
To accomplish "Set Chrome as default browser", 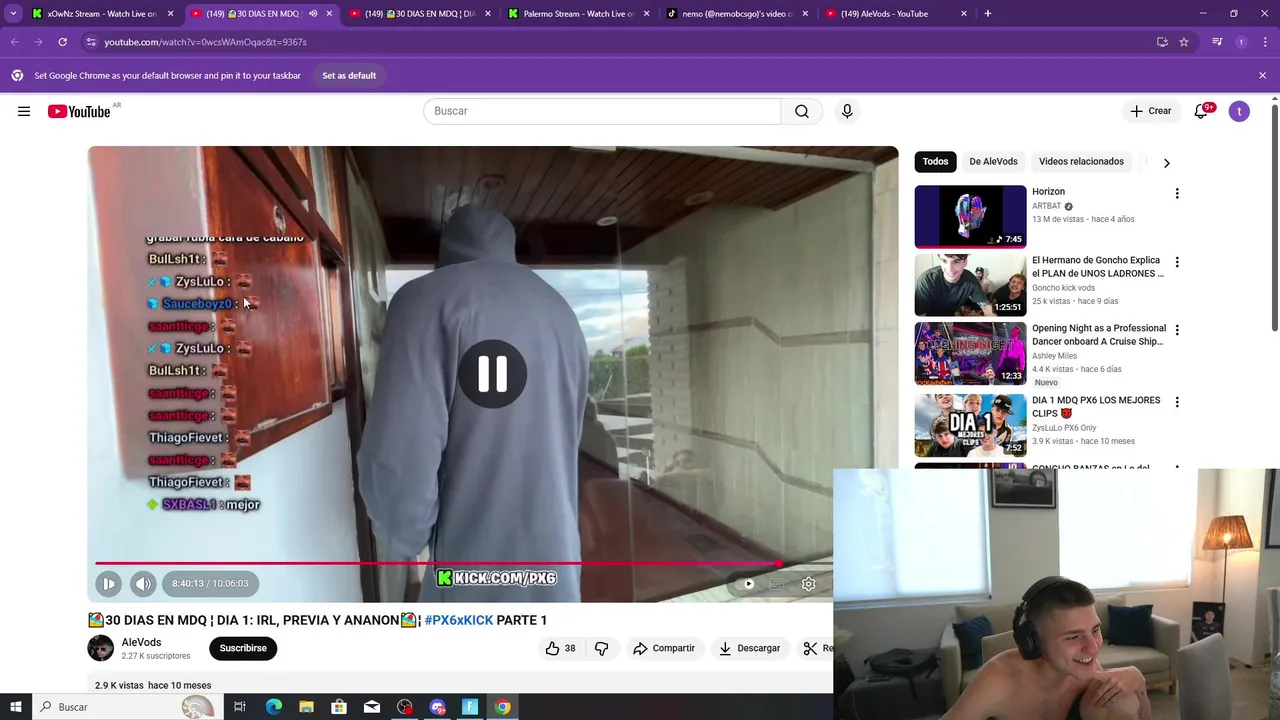I will point(349,76).
